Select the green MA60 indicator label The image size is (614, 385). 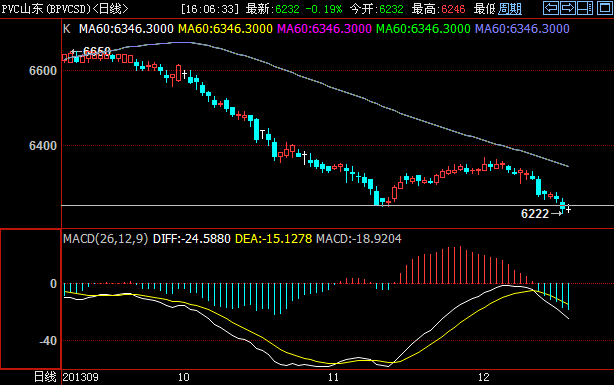coord(423,29)
